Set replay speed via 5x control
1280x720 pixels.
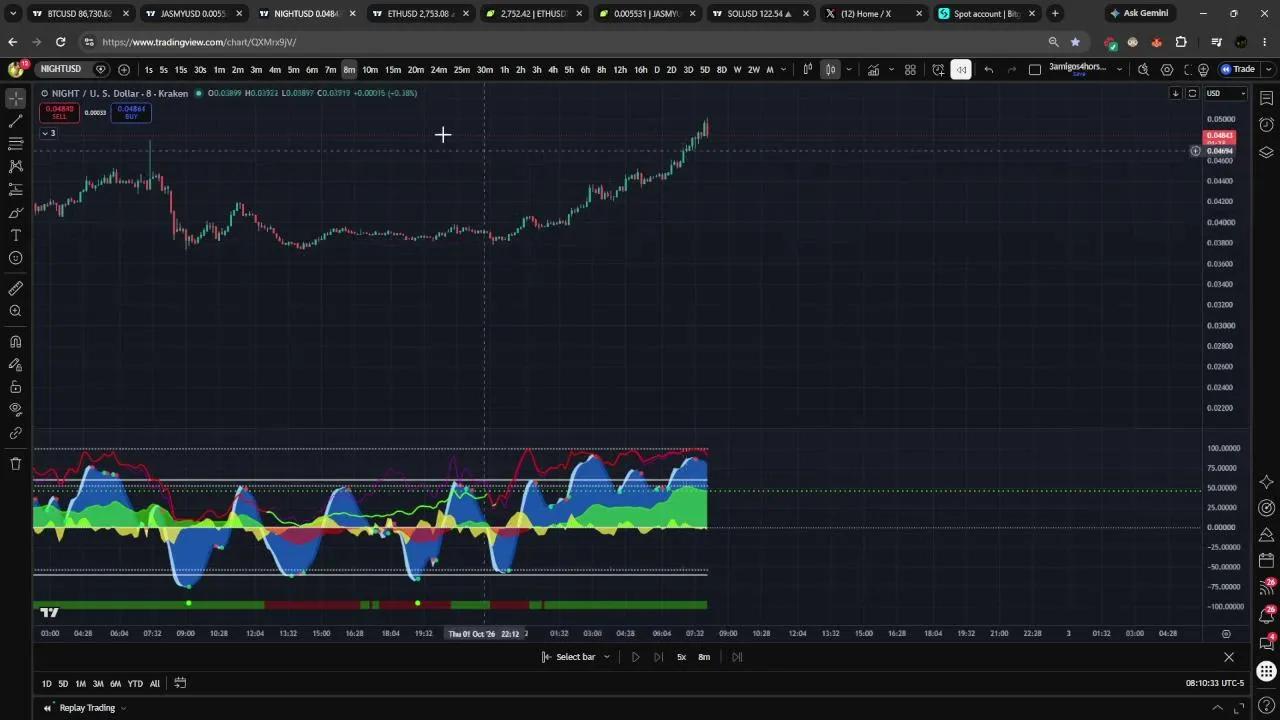[681, 657]
